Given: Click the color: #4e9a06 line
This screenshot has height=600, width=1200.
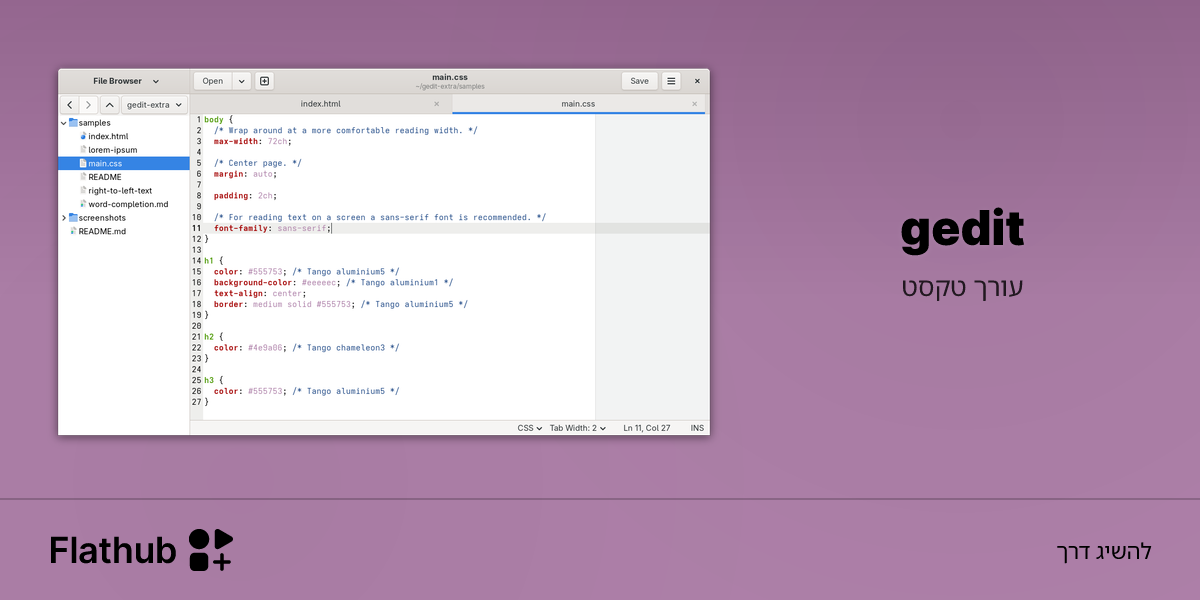Looking at the screenshot, I should point(306,348).
